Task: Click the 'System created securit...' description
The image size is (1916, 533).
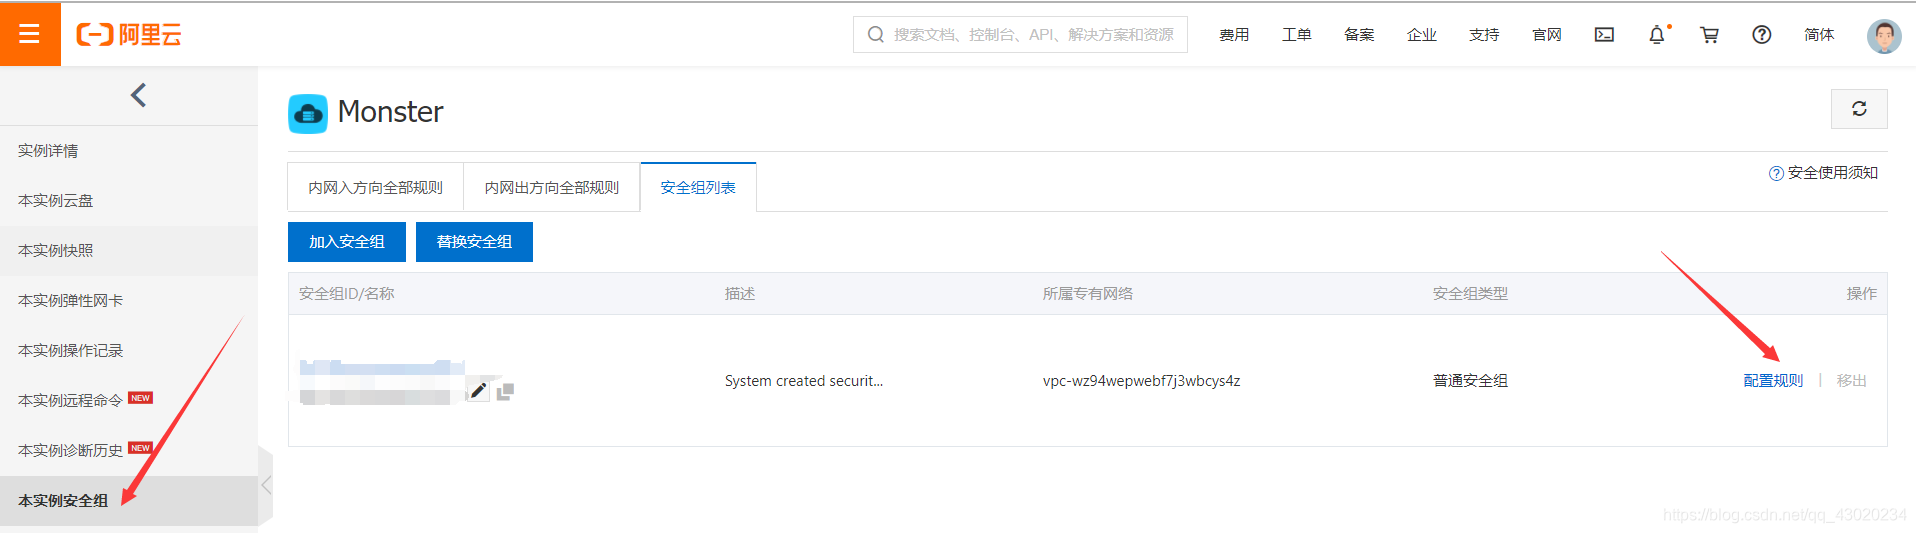Action: pos(804,381)
